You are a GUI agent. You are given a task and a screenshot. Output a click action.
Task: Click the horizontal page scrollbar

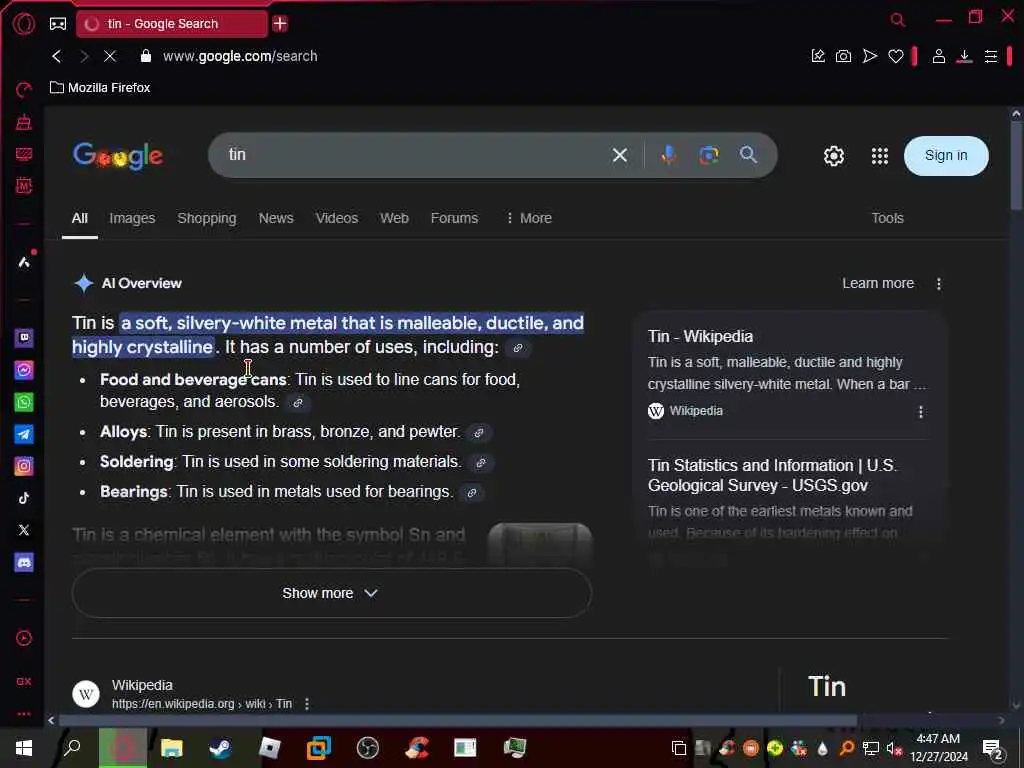(x=457, y=720)
